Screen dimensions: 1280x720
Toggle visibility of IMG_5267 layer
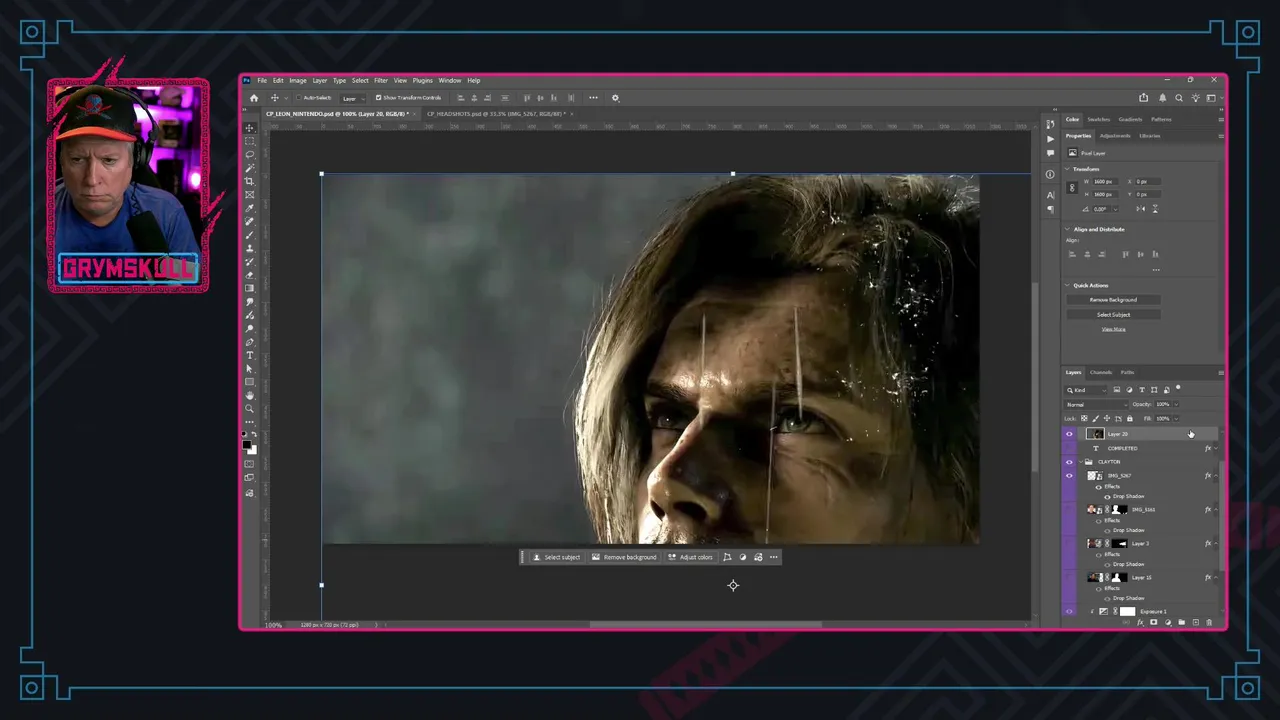pyautogui.click(x=1069, y=475)
